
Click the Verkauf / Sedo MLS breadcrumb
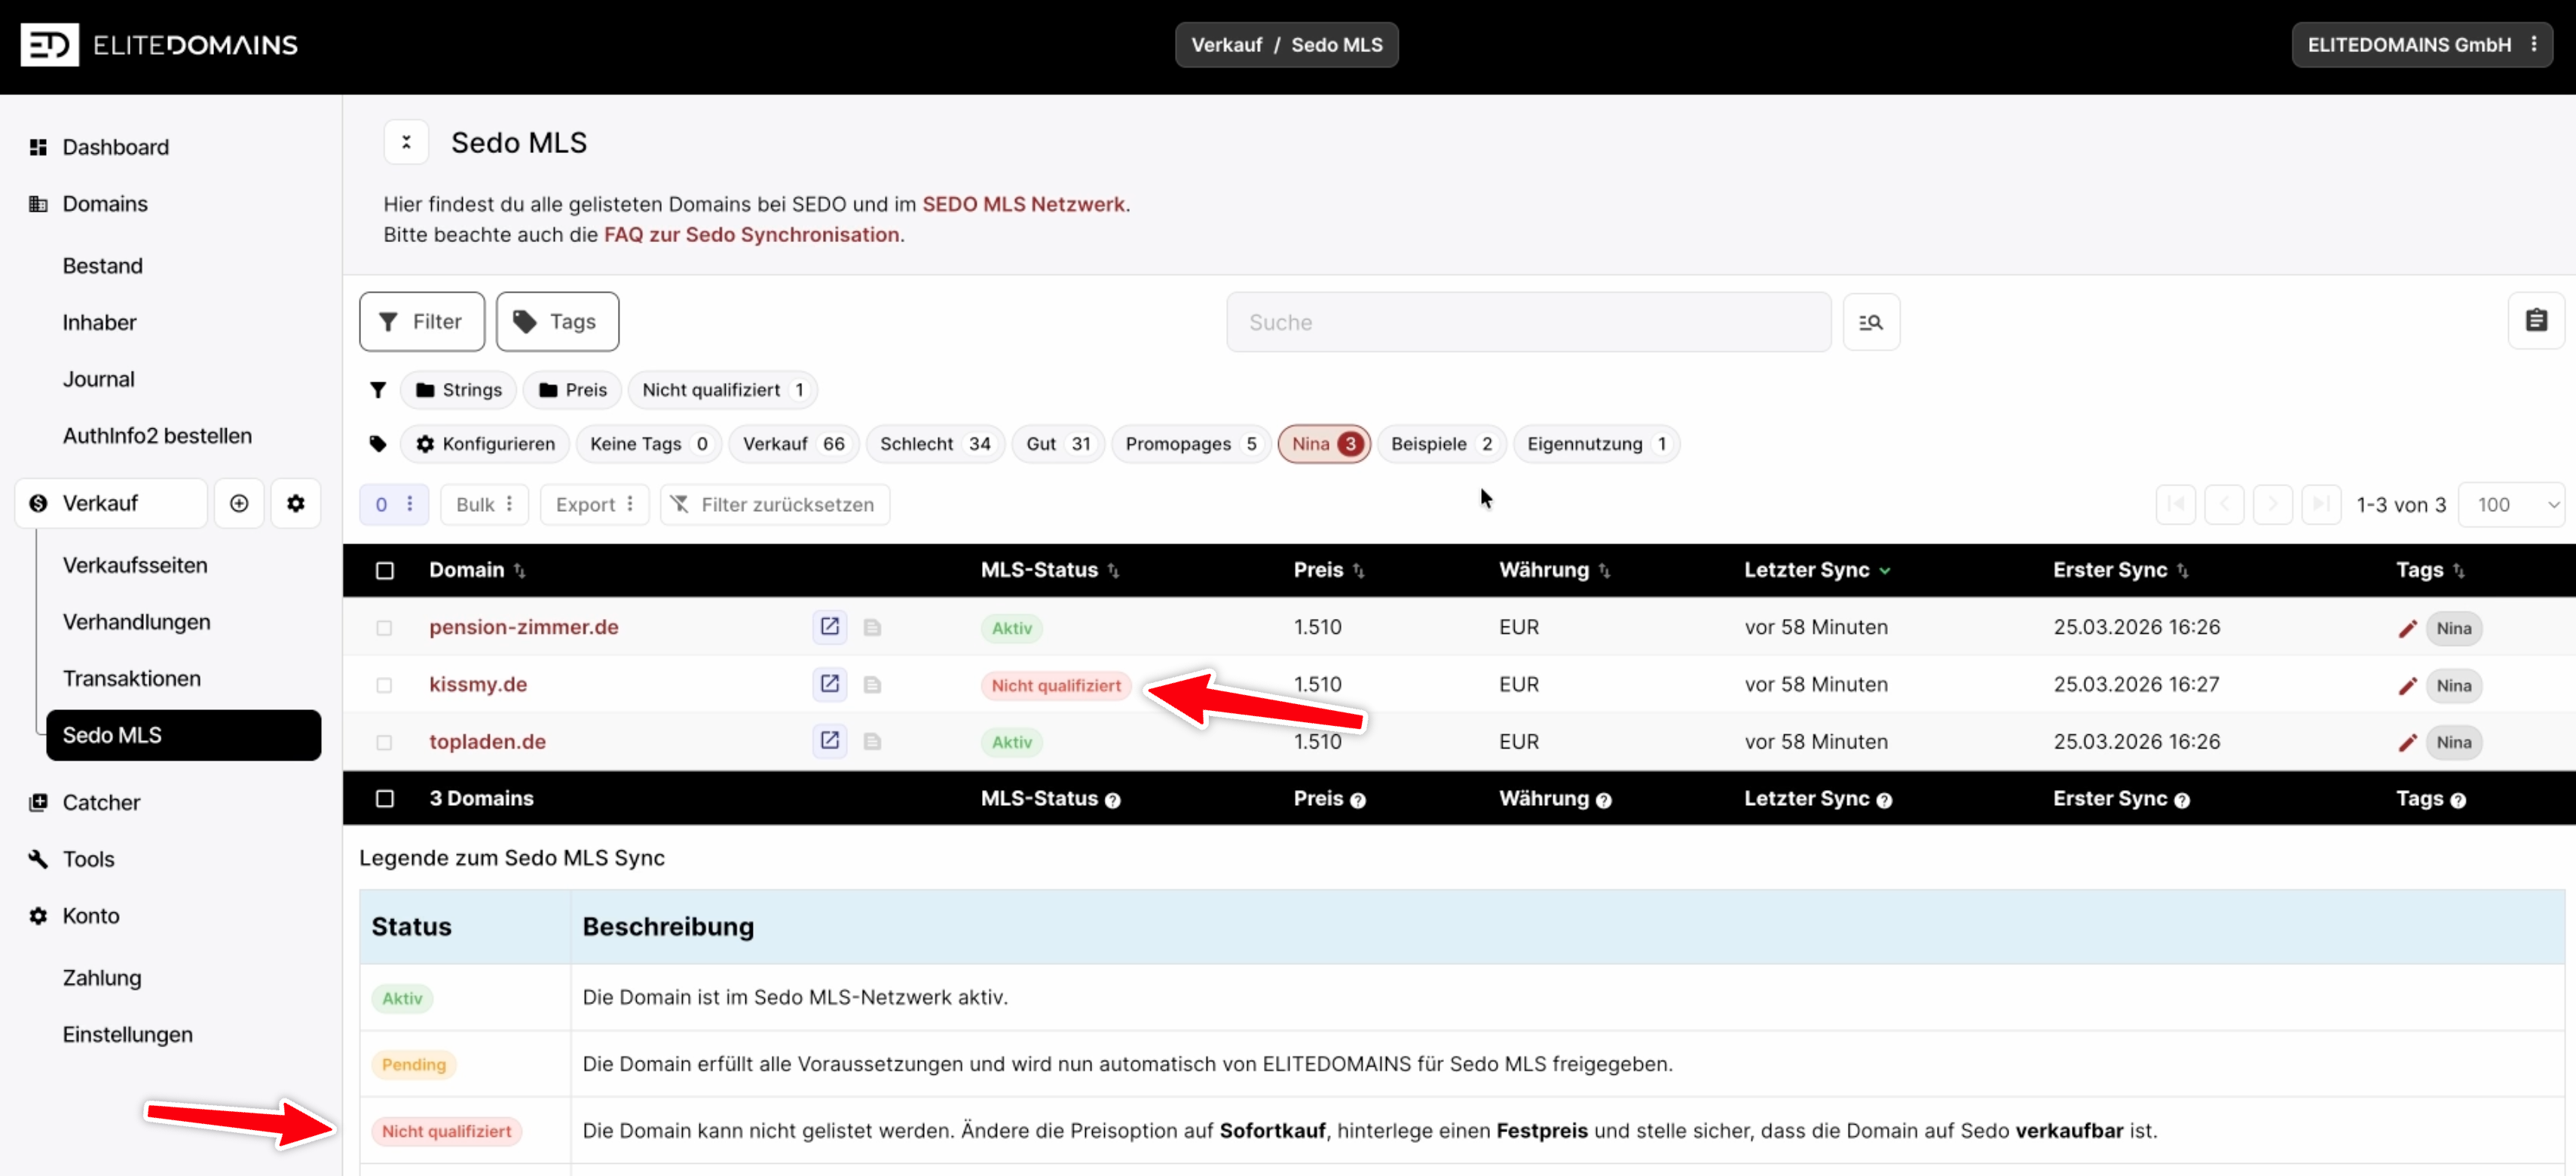[1287, 45]
